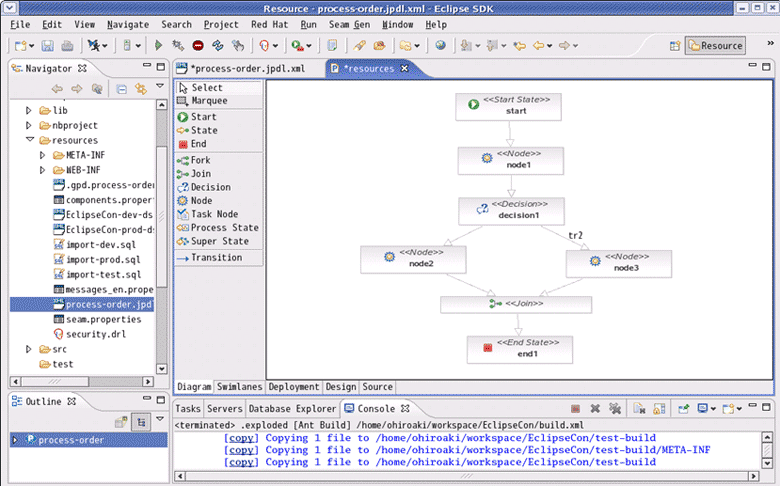Click console scroll lock icon

click(x=659, y=409)
